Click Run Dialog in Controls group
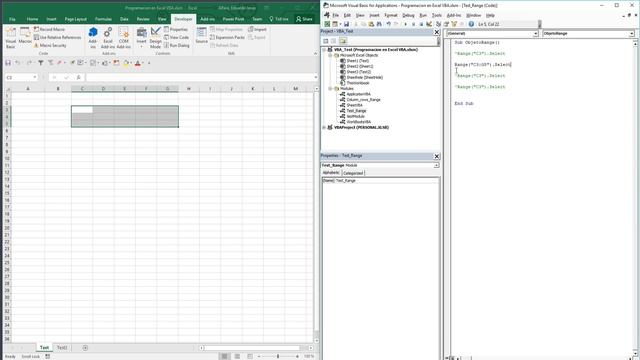 (x=177, y=45)
